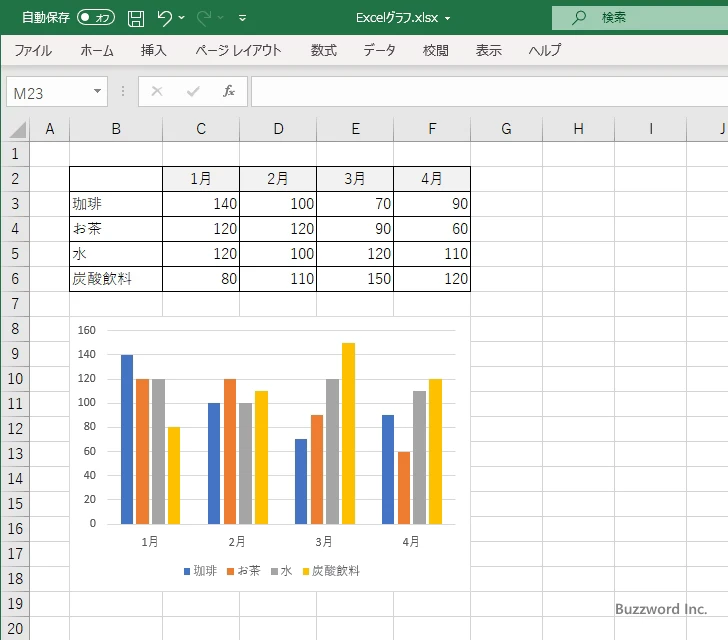Click the 炭酸飲料 legend entry in chart
Viewport: 728px width, 640px height.
(332, 571)
